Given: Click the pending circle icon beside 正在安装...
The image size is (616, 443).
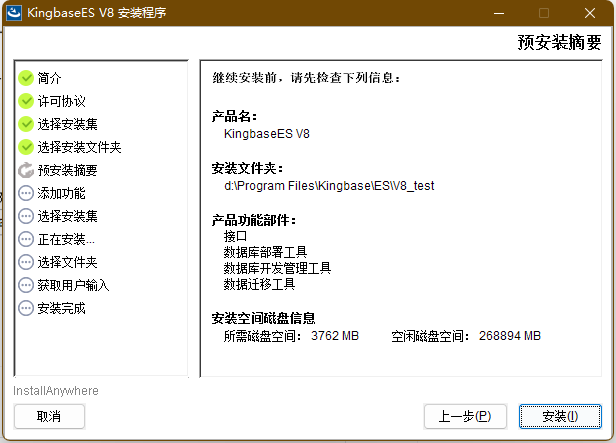Looking at the screenshot, I should (x=26, y=239).
